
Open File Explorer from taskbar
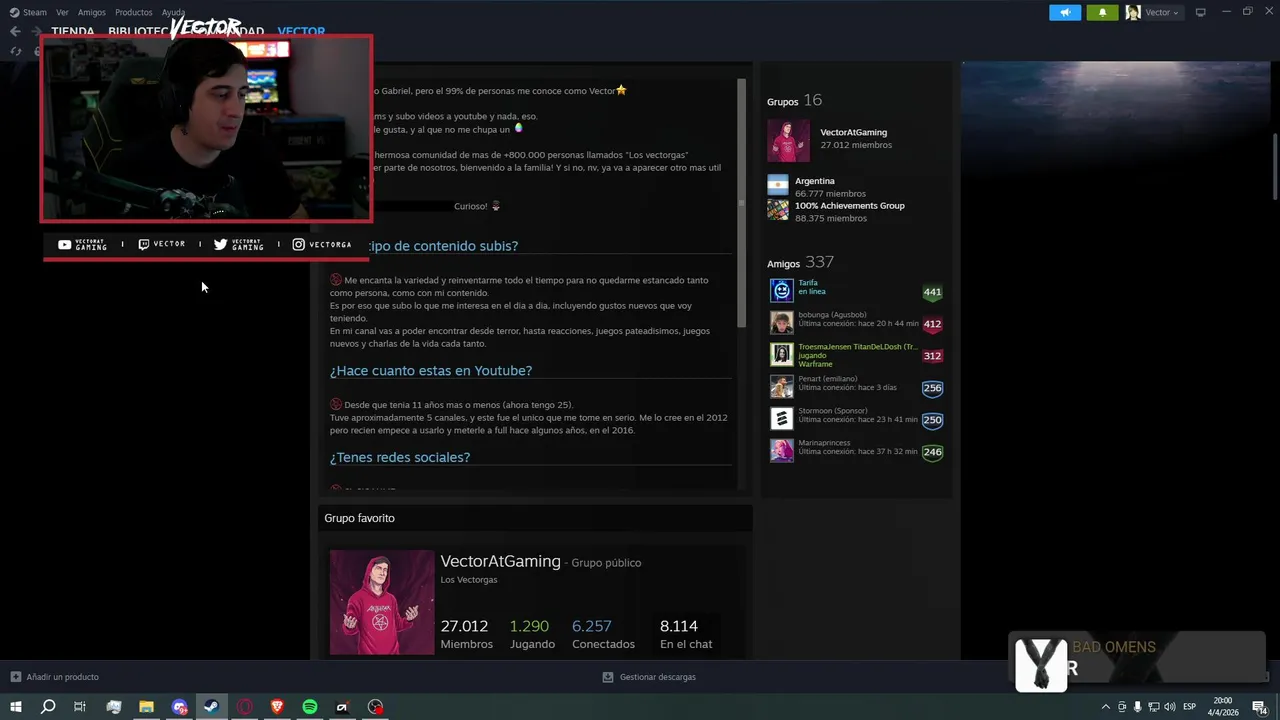(146, 707)
